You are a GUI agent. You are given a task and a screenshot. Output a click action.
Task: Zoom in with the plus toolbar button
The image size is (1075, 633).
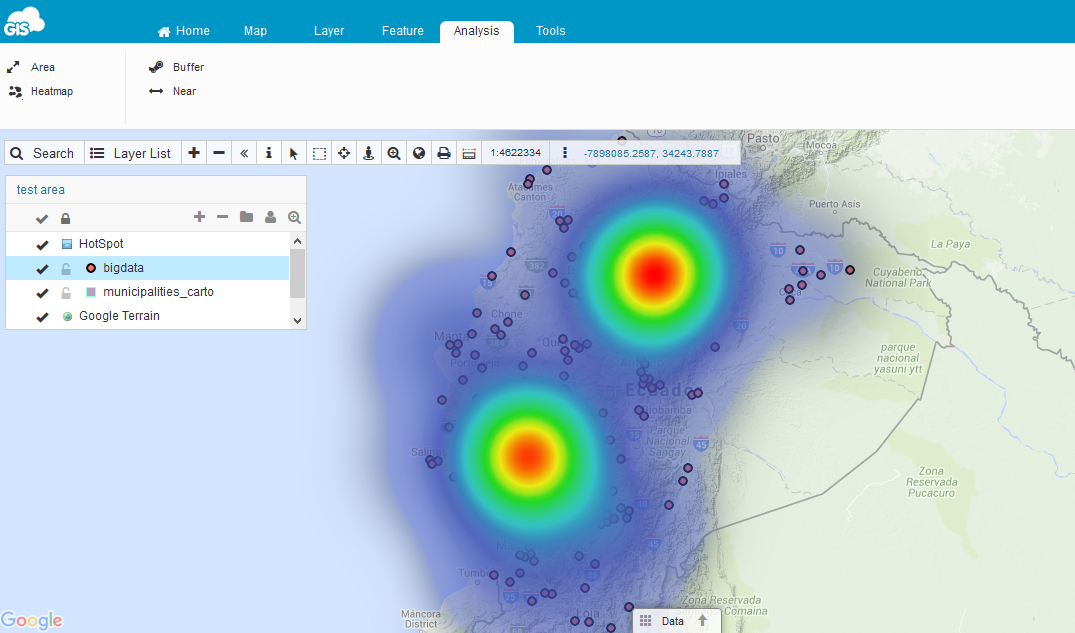click(x=194, y=153)
